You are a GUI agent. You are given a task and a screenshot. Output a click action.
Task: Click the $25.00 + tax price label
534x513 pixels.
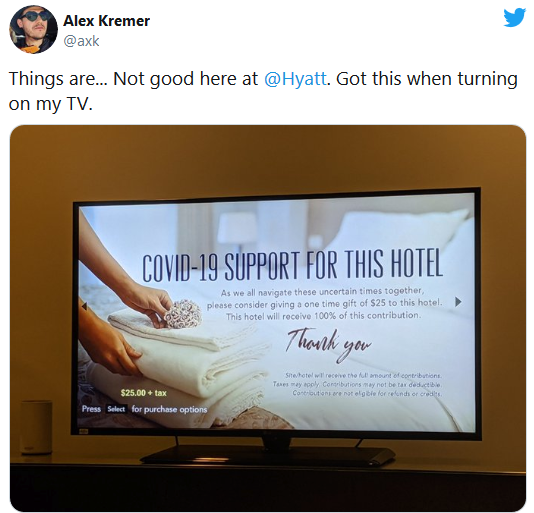pos(143,393)
